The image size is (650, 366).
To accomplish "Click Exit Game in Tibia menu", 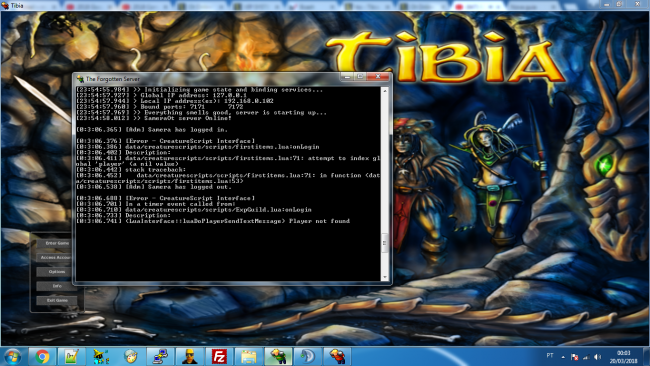I will (x=57, y=301).
